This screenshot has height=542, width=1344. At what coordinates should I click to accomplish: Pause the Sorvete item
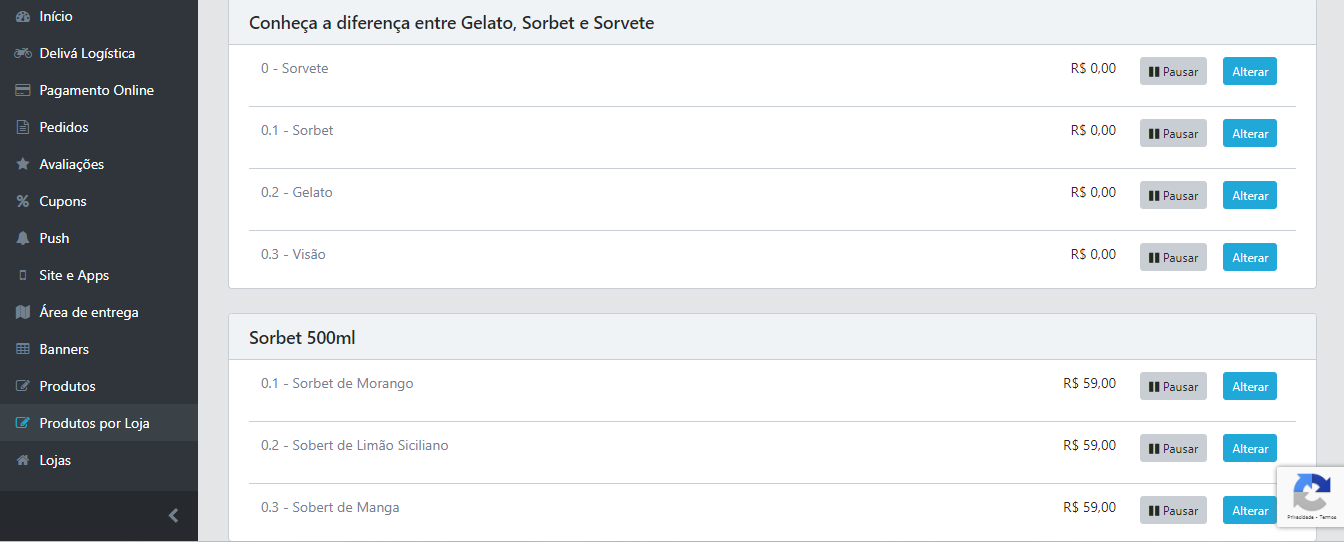(x=1173, y=71)
